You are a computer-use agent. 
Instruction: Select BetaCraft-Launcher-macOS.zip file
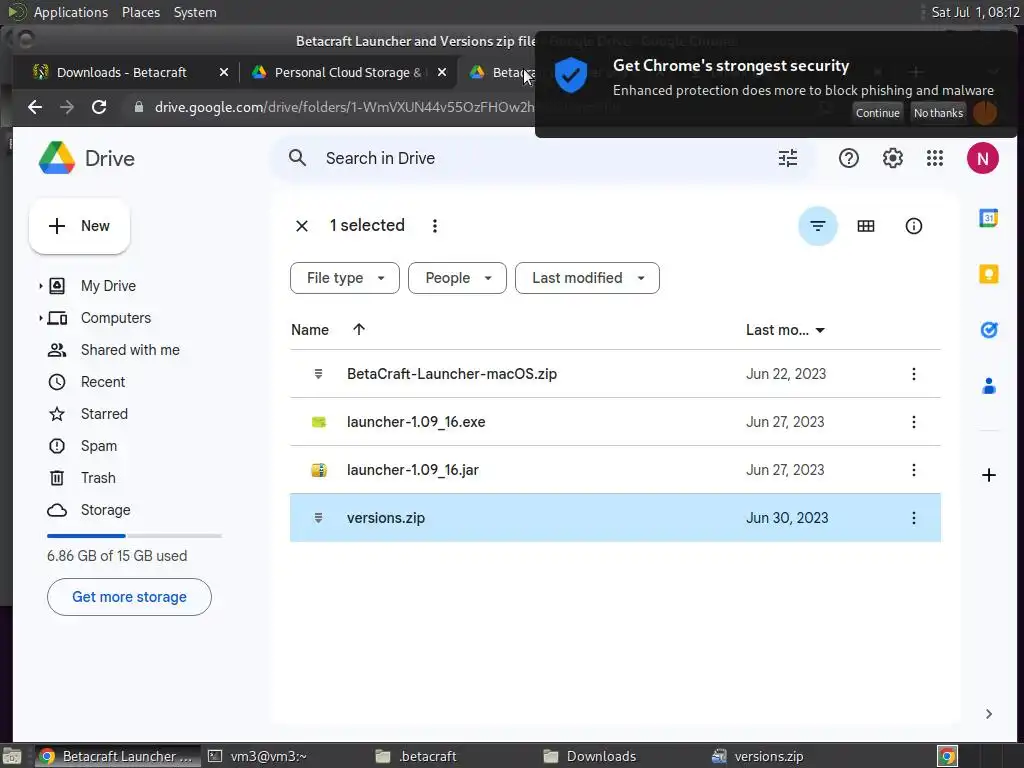(x=615, y=374)
